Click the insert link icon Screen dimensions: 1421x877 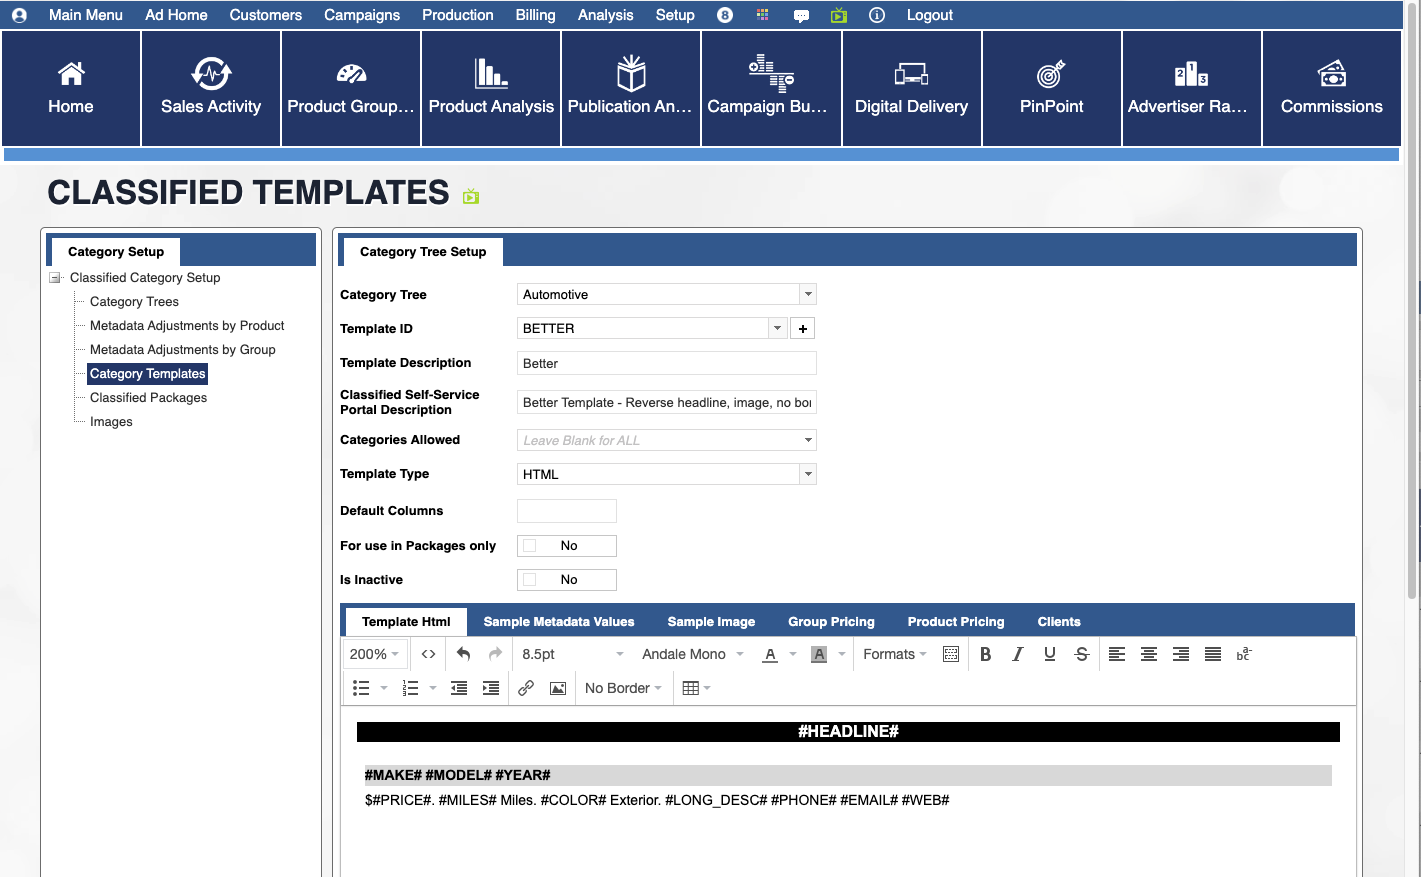click(526, 688)
